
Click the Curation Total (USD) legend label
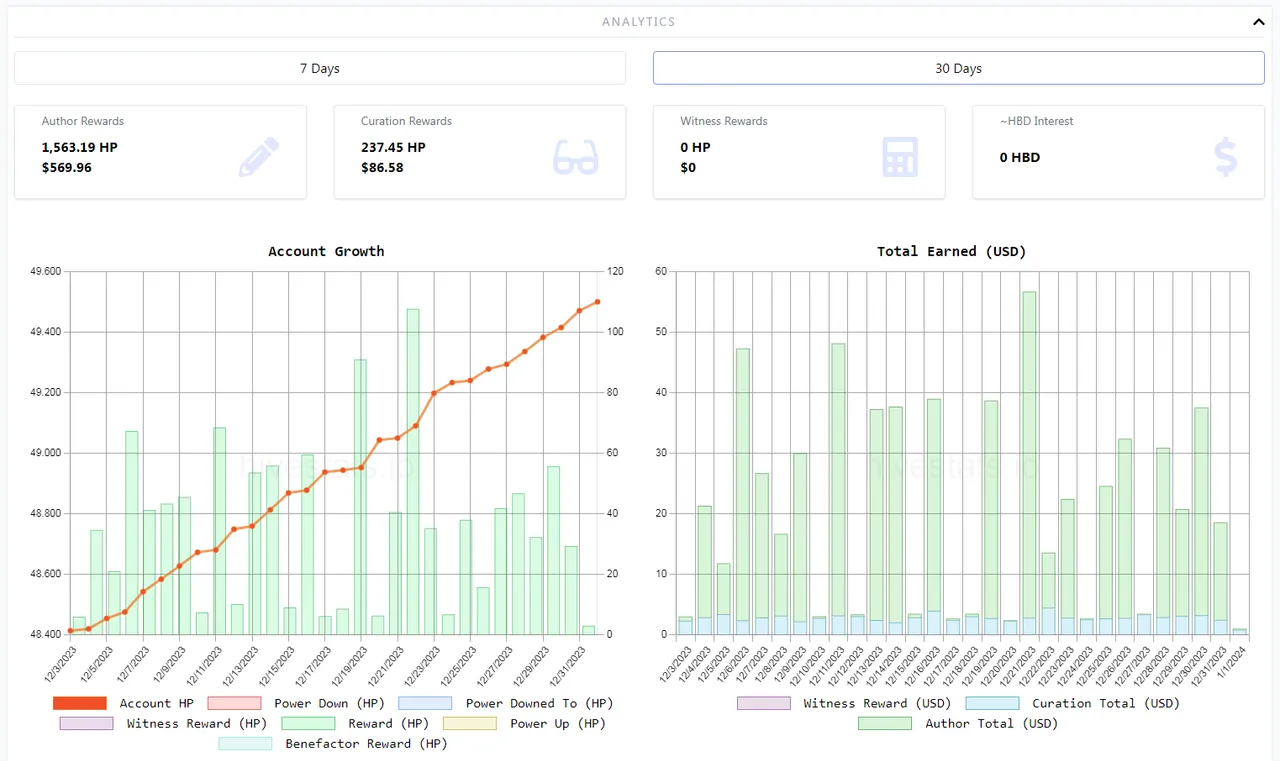1106,703
